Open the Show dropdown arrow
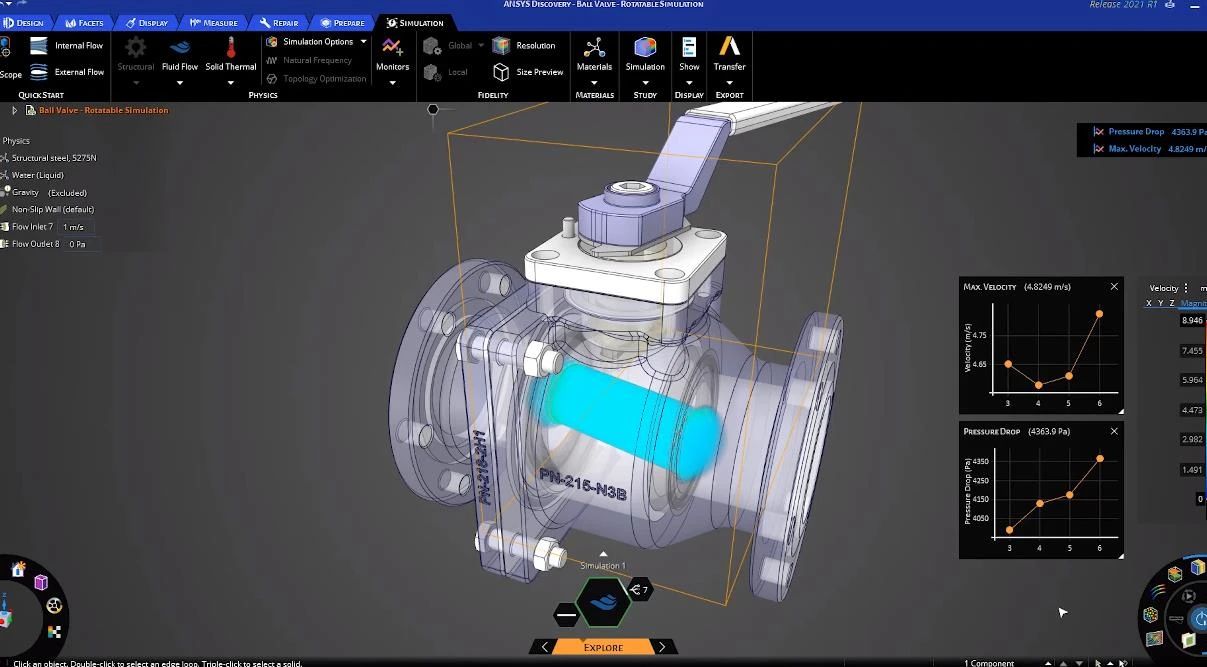 pyautogui.click(x=689, y=83)
